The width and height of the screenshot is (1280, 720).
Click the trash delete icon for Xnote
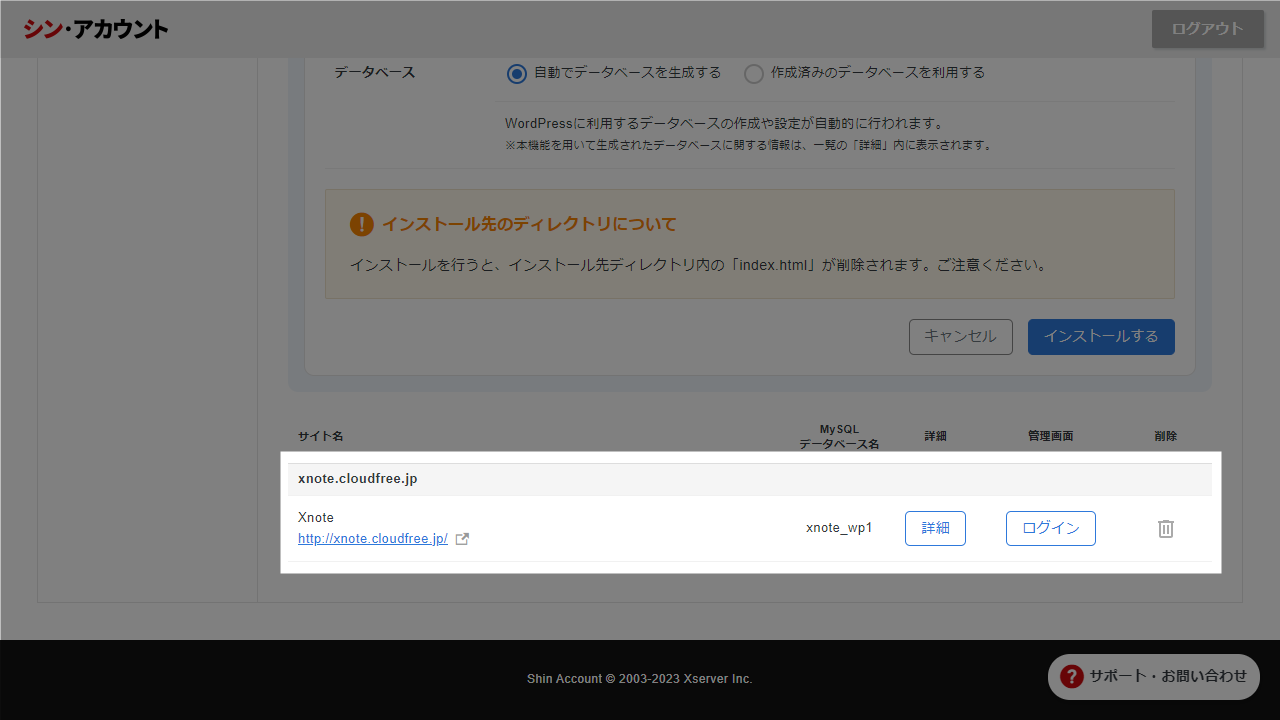coord(1165,529)
